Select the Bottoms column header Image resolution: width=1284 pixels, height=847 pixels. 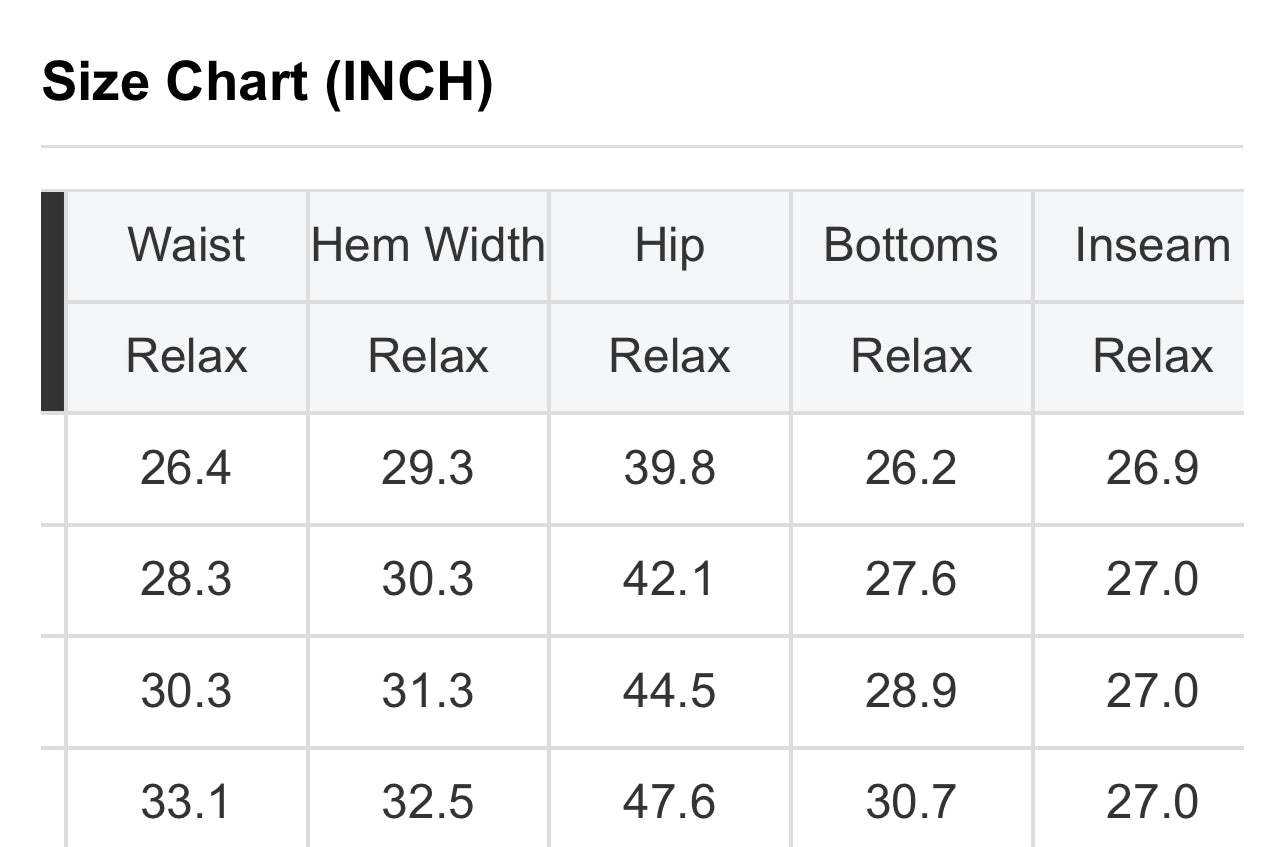(x=911, y=246)
